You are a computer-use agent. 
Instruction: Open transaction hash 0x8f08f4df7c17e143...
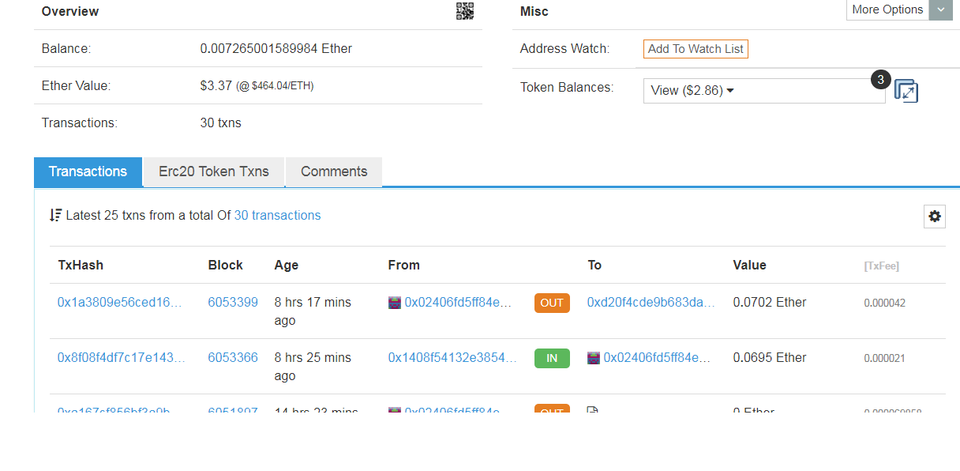point(121,358)
